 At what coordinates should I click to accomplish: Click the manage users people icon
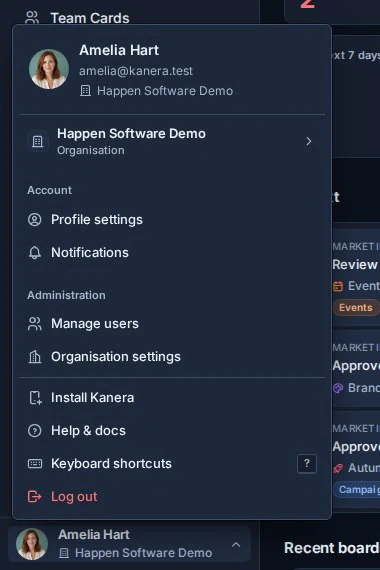pos(35,324)
